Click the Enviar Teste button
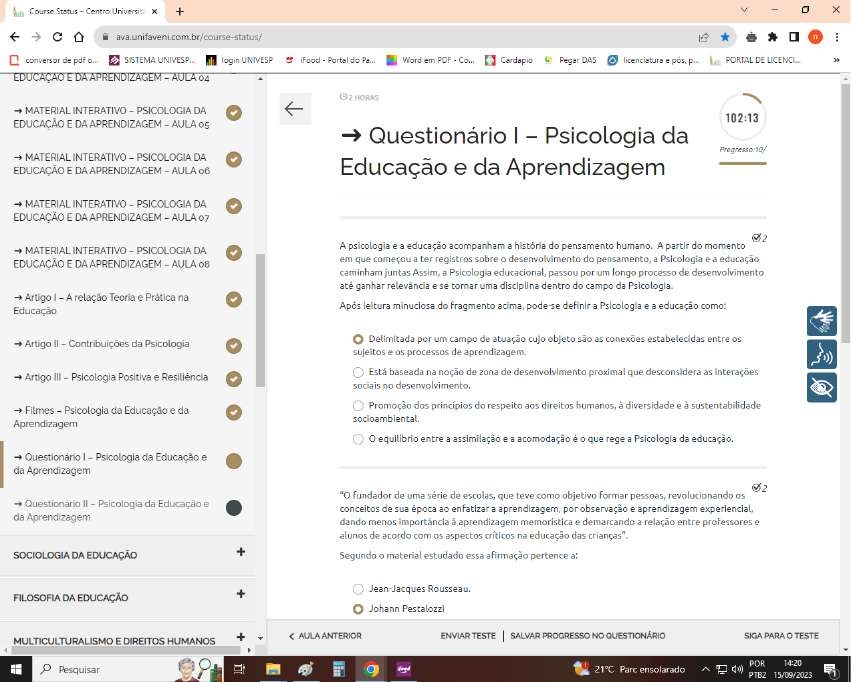The image size is (851, 682). click(468, 636)
